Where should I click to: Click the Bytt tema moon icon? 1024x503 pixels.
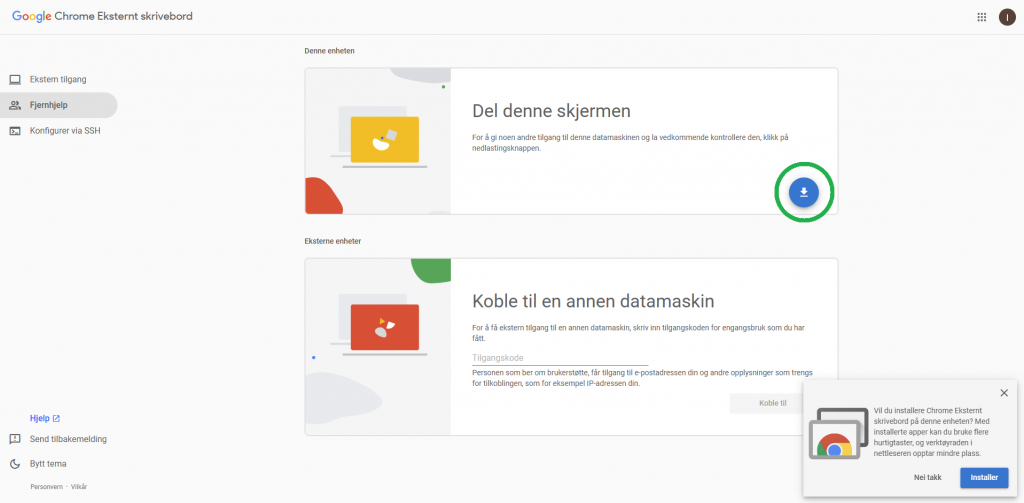[15, 464]
